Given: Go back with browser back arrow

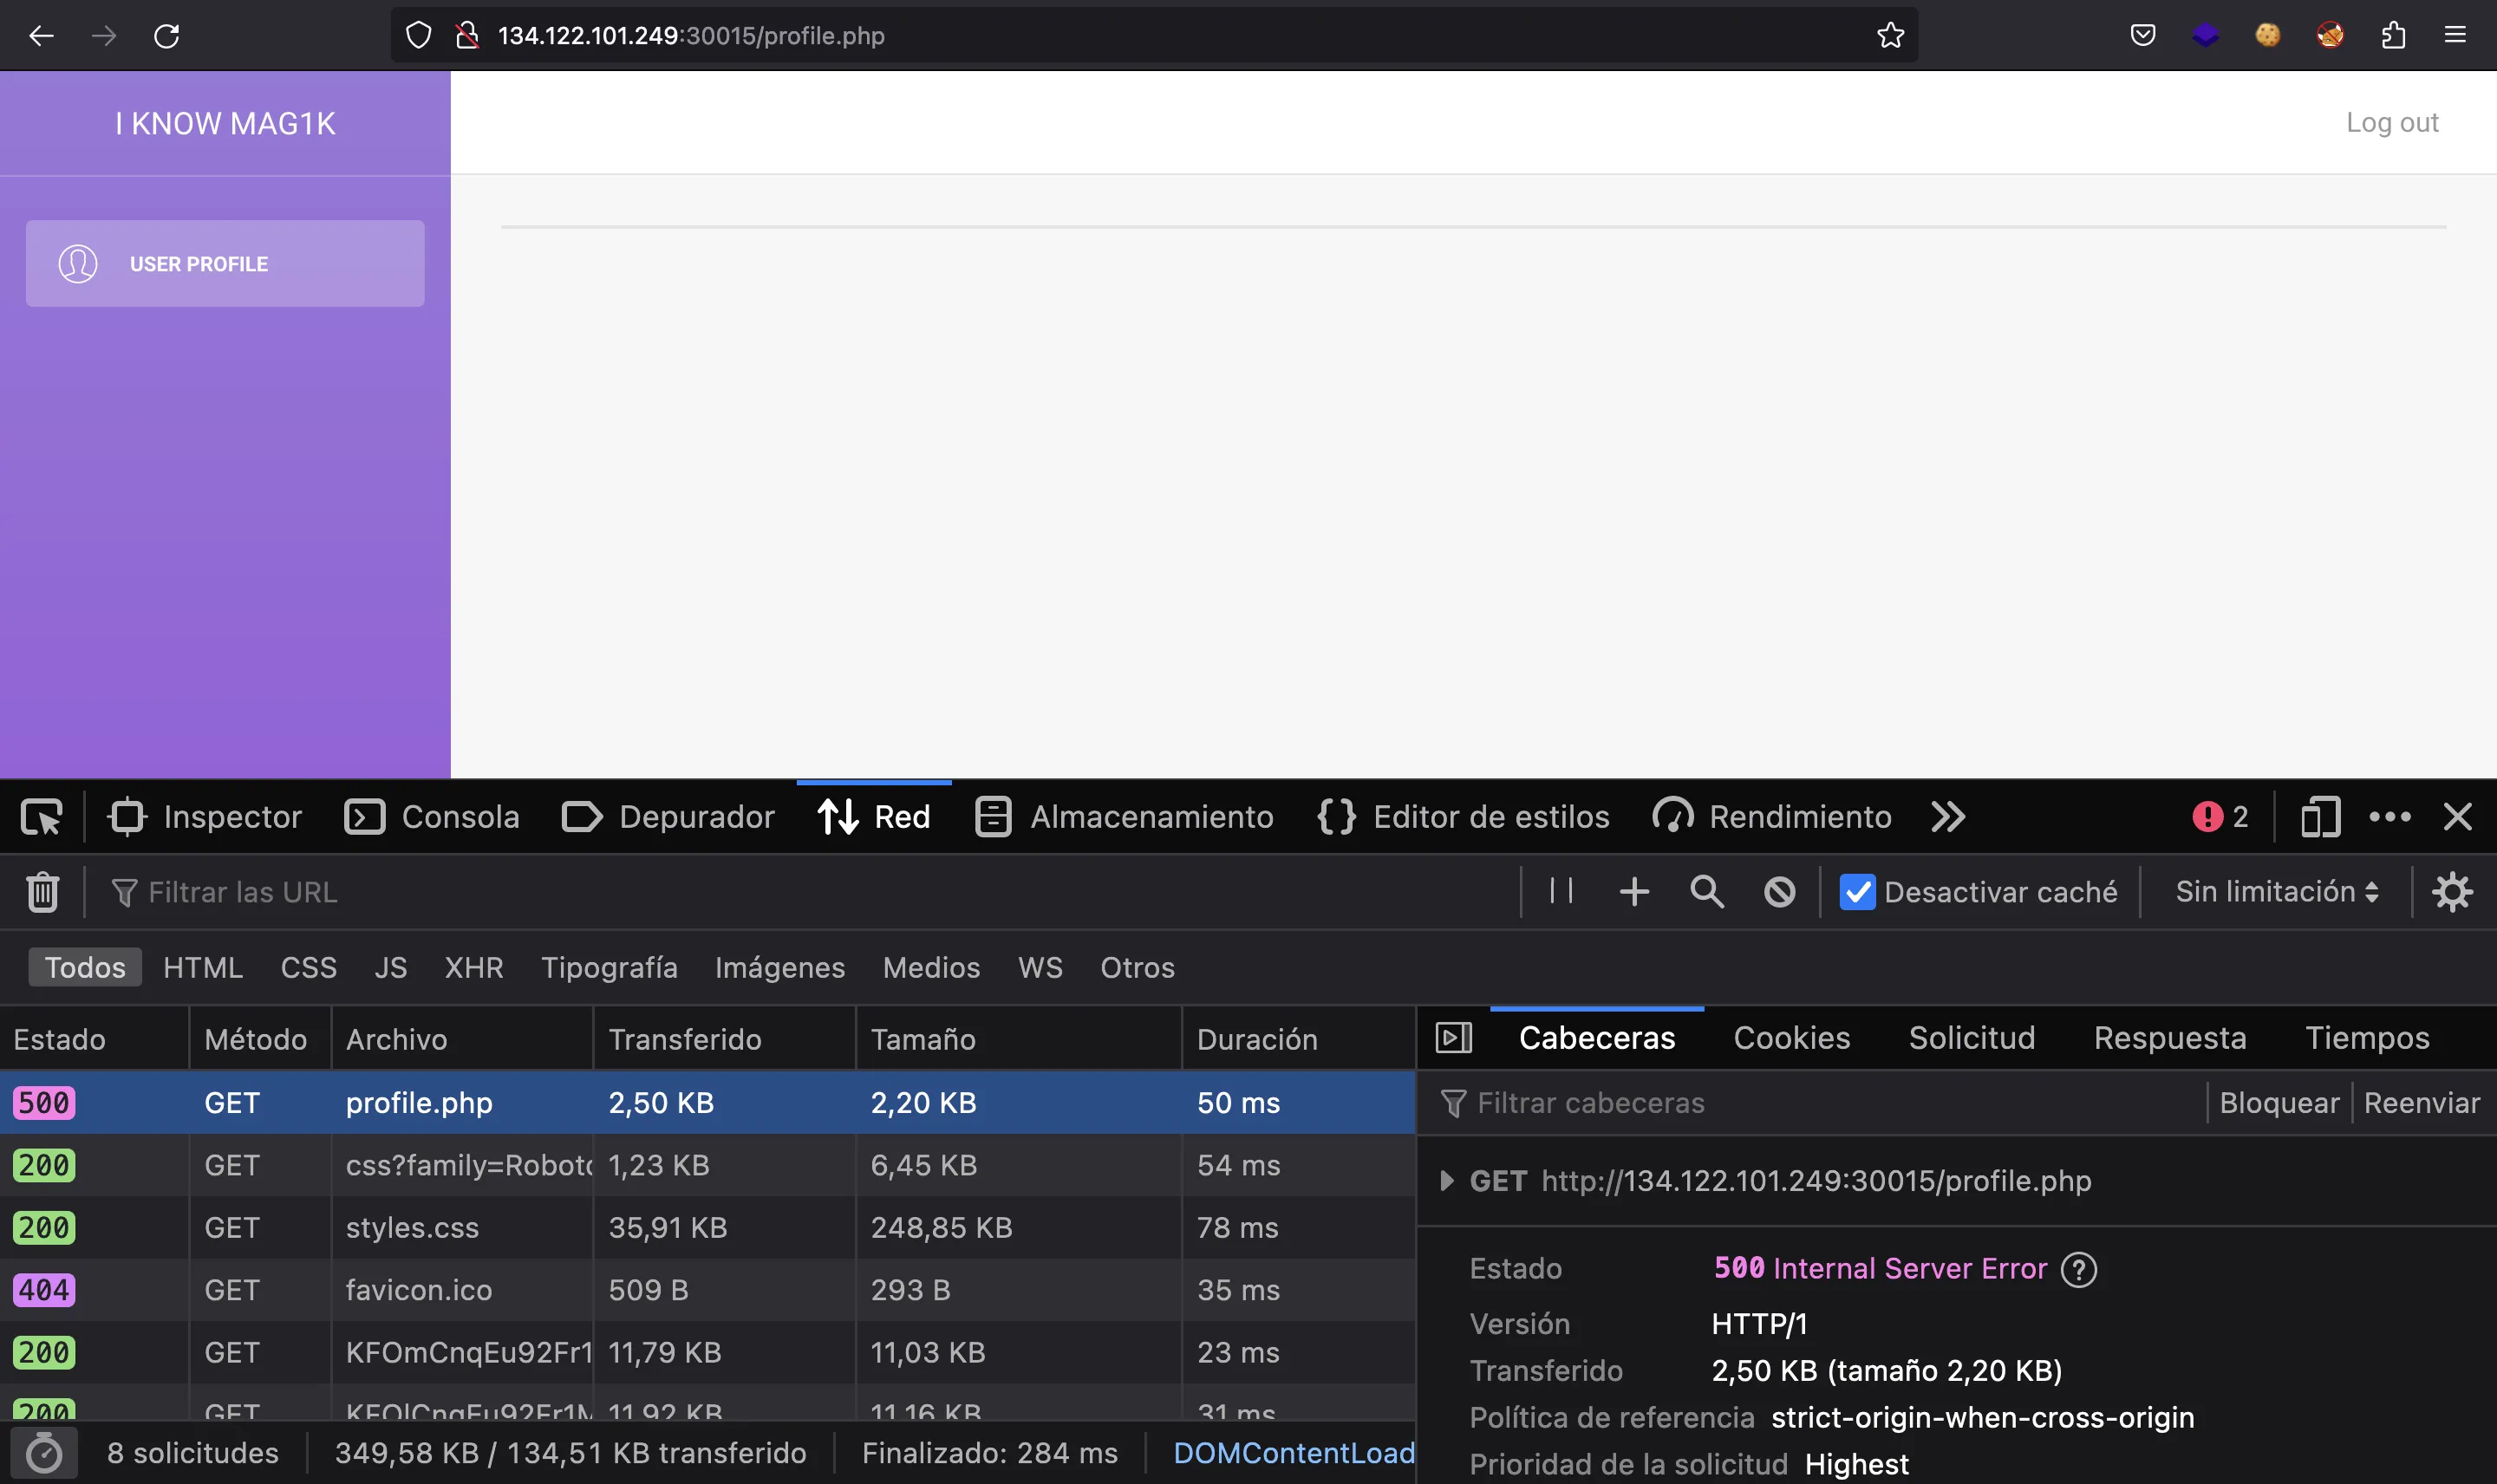Looking at the screenshot, I should pyautogui.click(x=41, y=36).
